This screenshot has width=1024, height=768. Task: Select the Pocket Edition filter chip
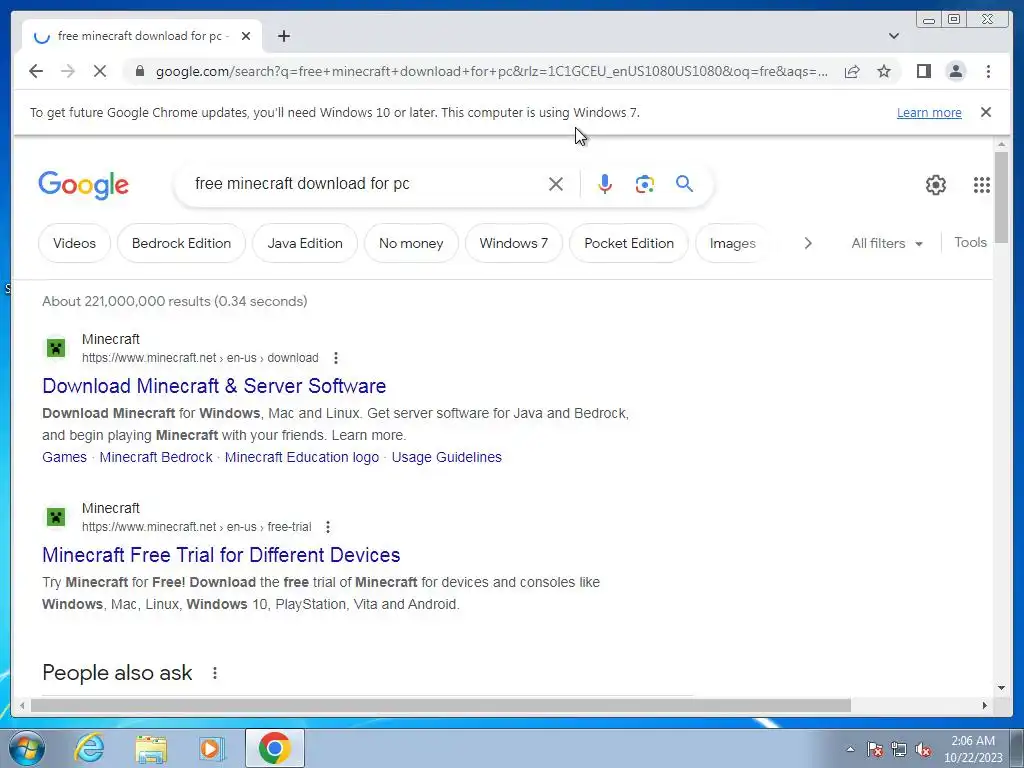pyautogui.click(x=628, y=243)
